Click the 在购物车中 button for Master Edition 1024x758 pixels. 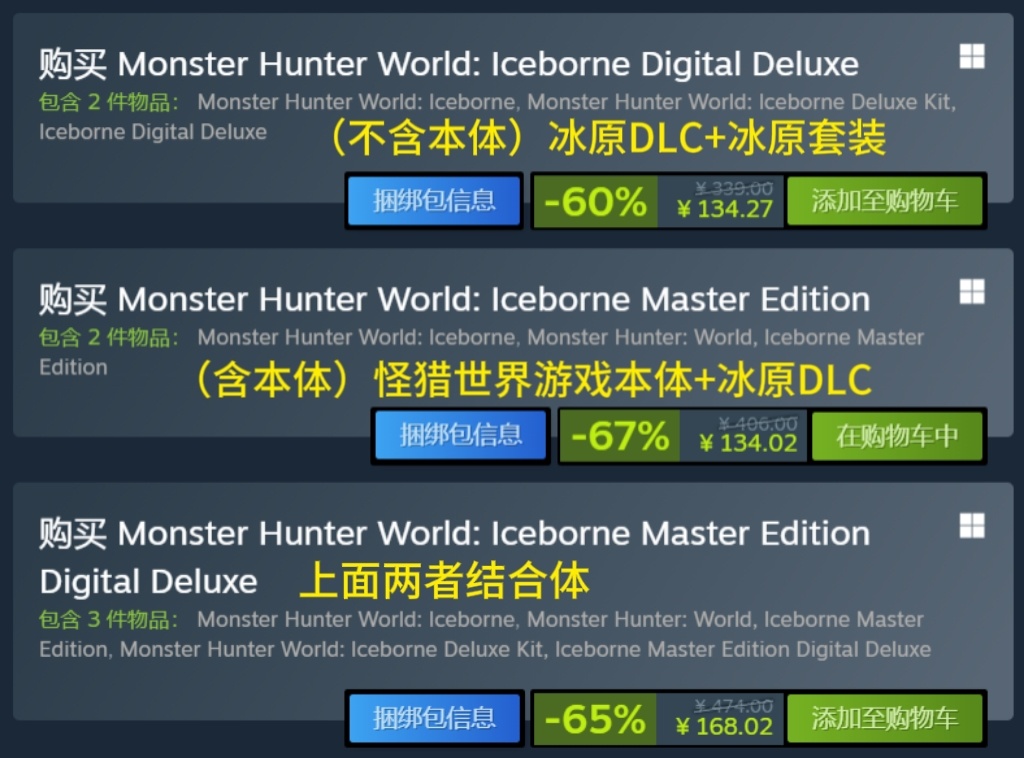(897, 435)
